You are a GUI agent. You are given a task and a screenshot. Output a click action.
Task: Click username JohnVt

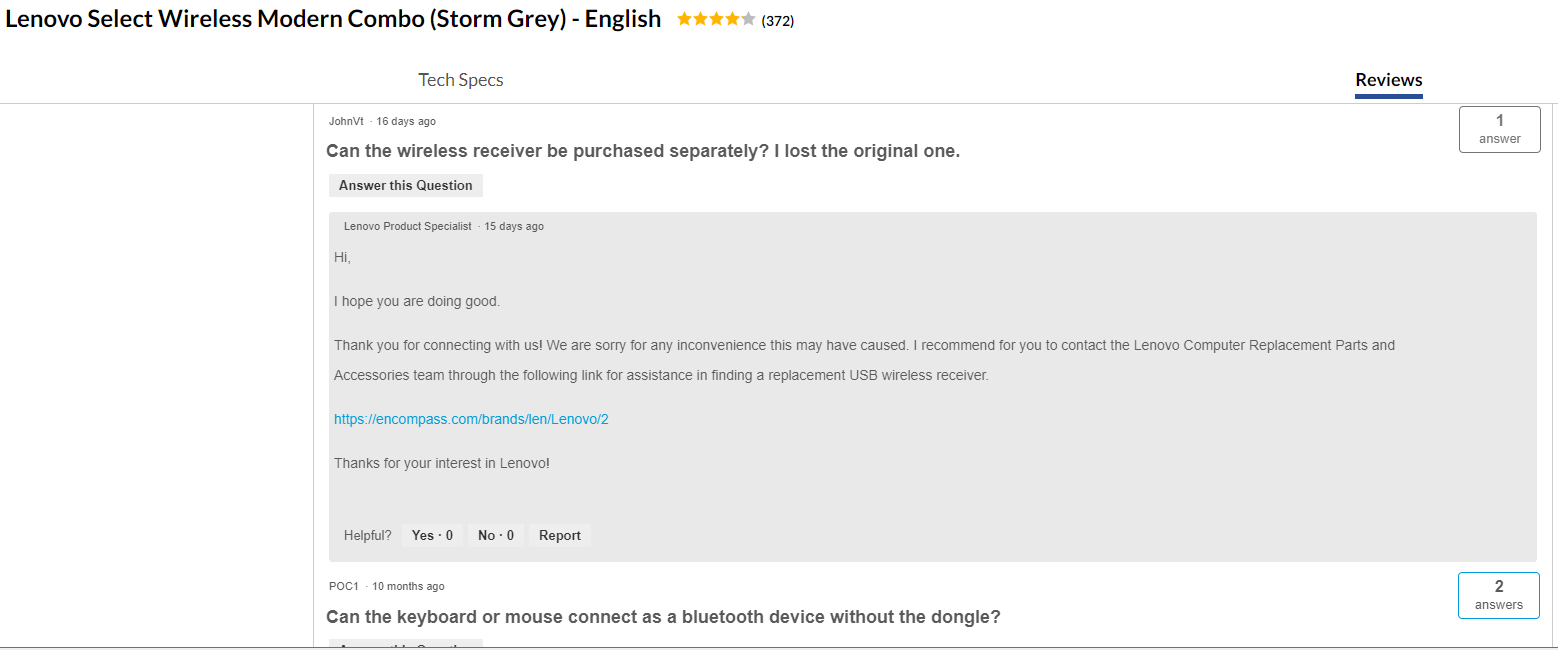coord(344,121)
